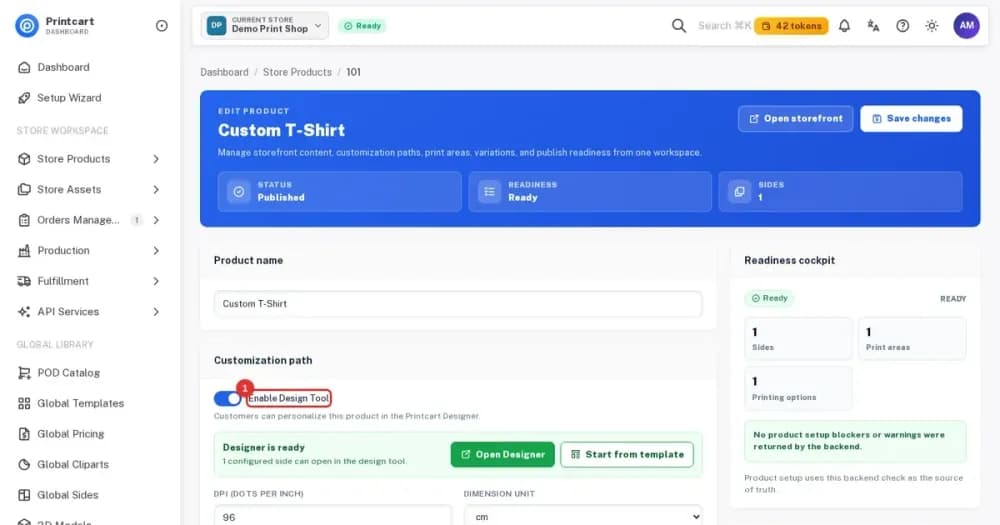Click the Printcart logo icon
Screen dimensions: 1000x525
click(x=27, y=26)
